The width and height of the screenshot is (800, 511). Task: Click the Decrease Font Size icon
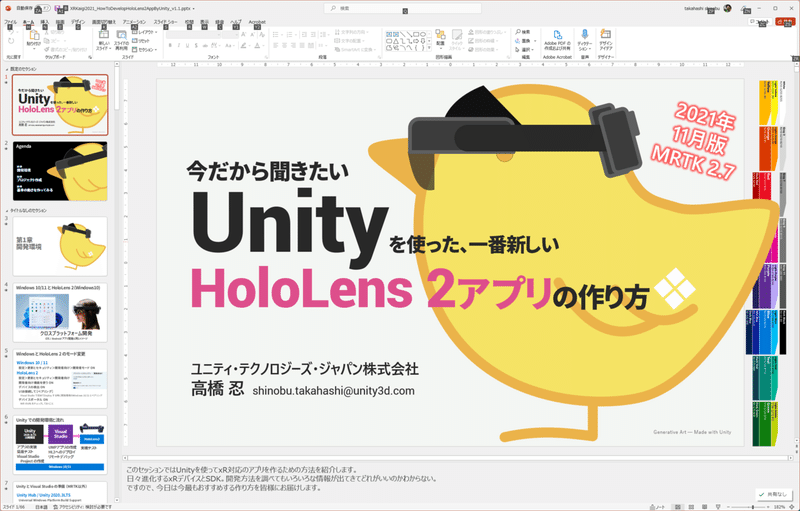tap(252, 35)
